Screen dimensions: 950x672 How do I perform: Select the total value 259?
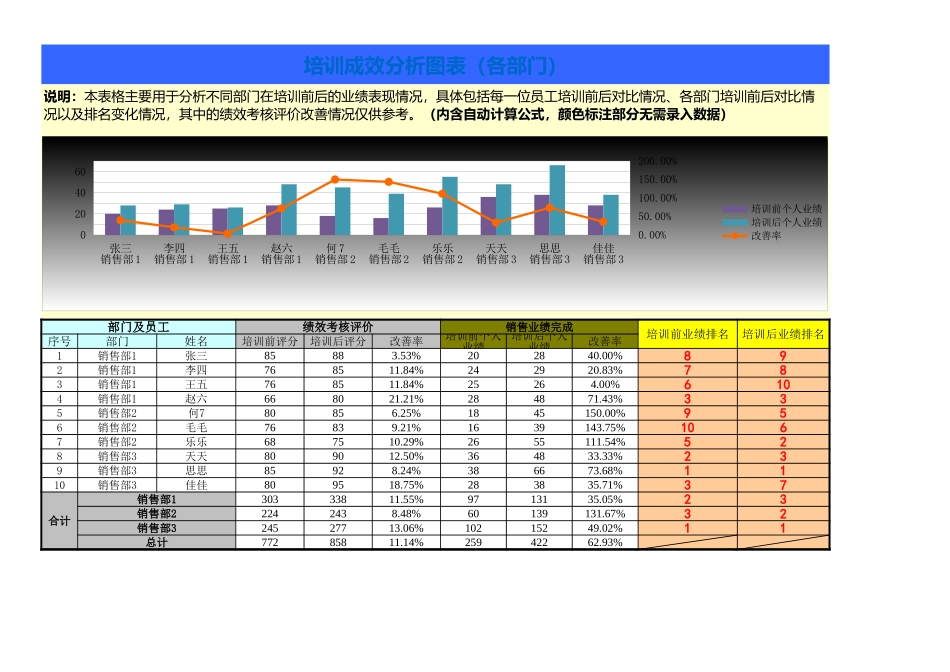pos(473,543)
